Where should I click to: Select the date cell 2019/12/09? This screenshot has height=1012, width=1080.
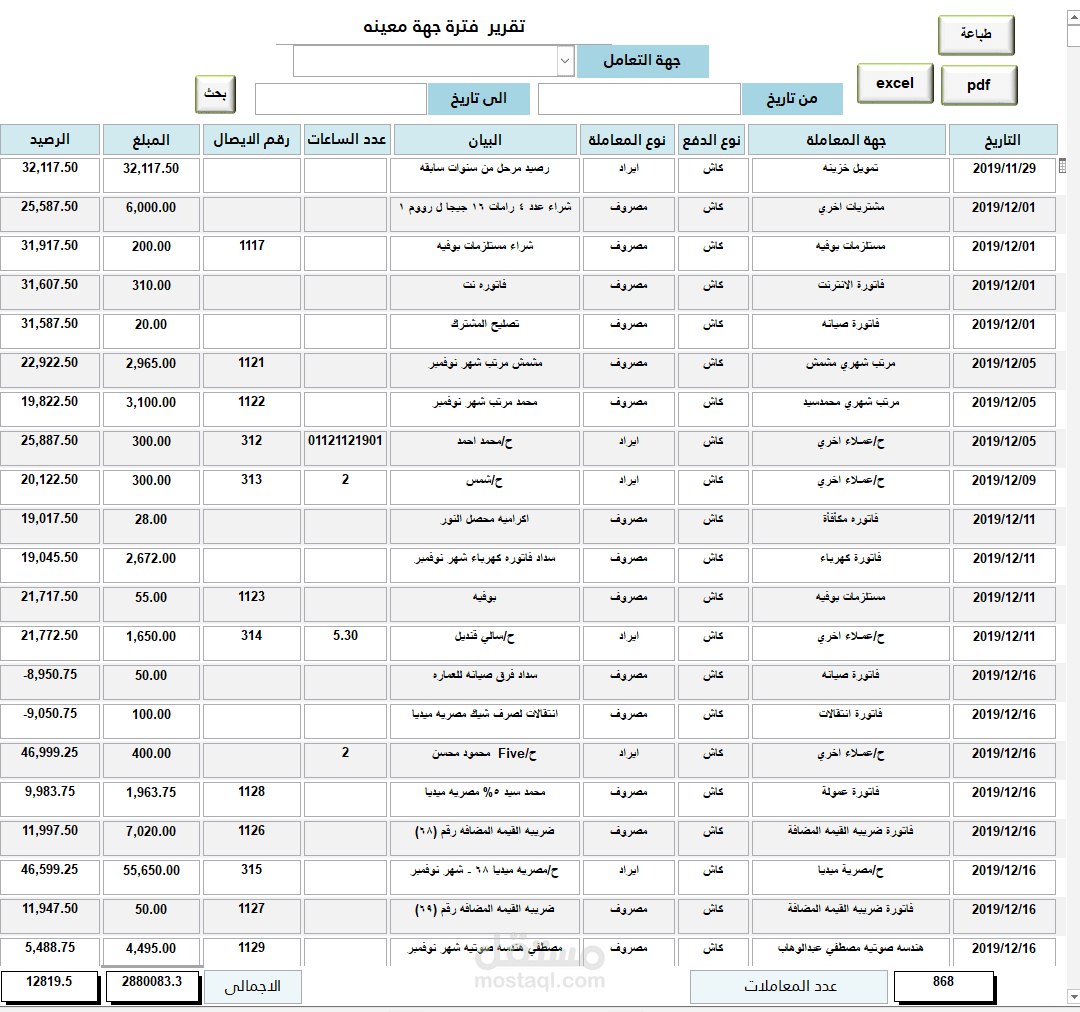pos(1004,487)
